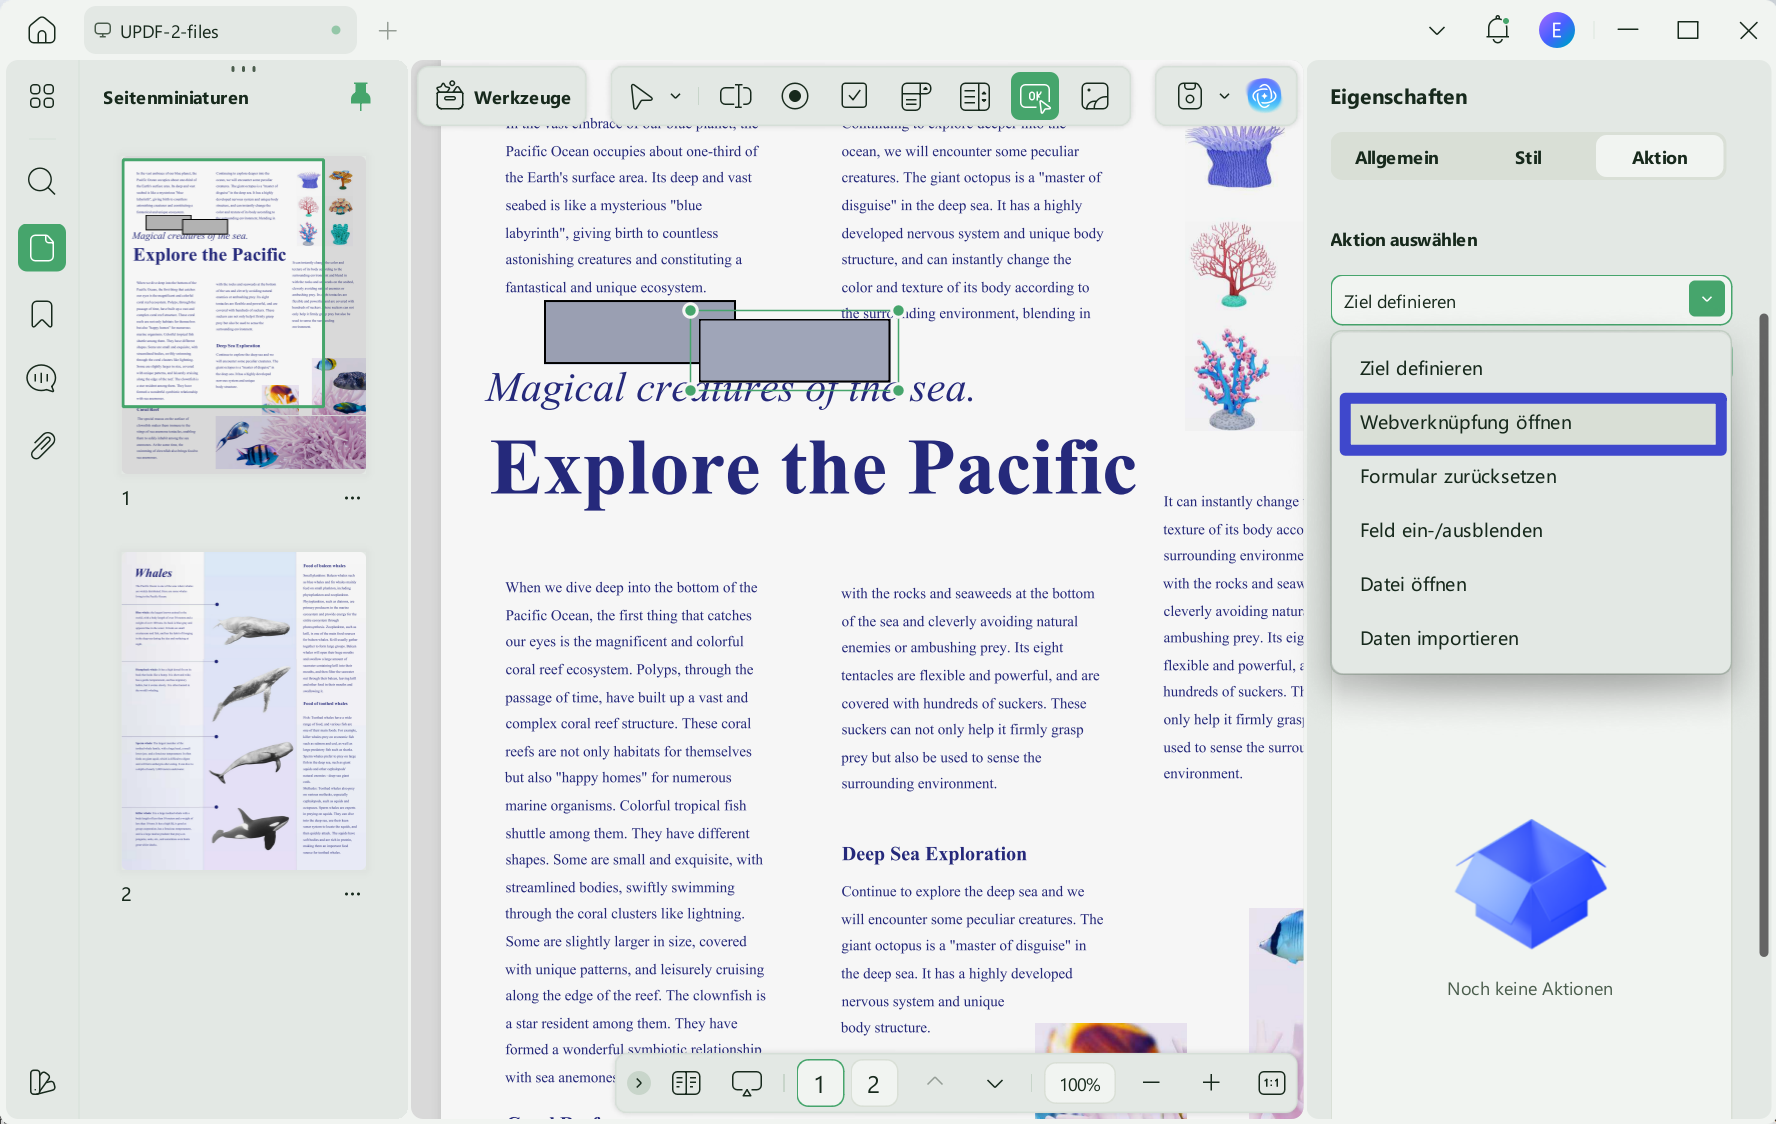
Task: Open the tab list chevron in title bar
Action: 1437,31
